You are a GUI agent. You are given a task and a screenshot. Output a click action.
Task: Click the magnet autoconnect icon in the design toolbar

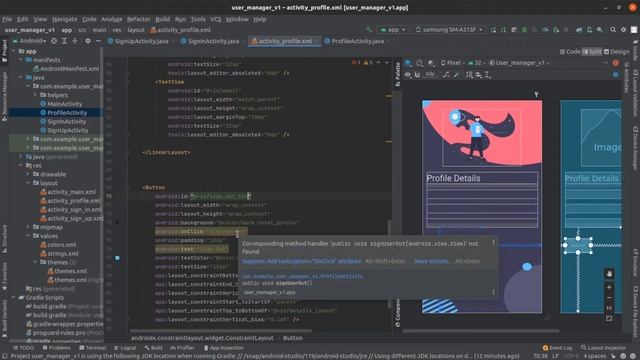tap(417, 75)
